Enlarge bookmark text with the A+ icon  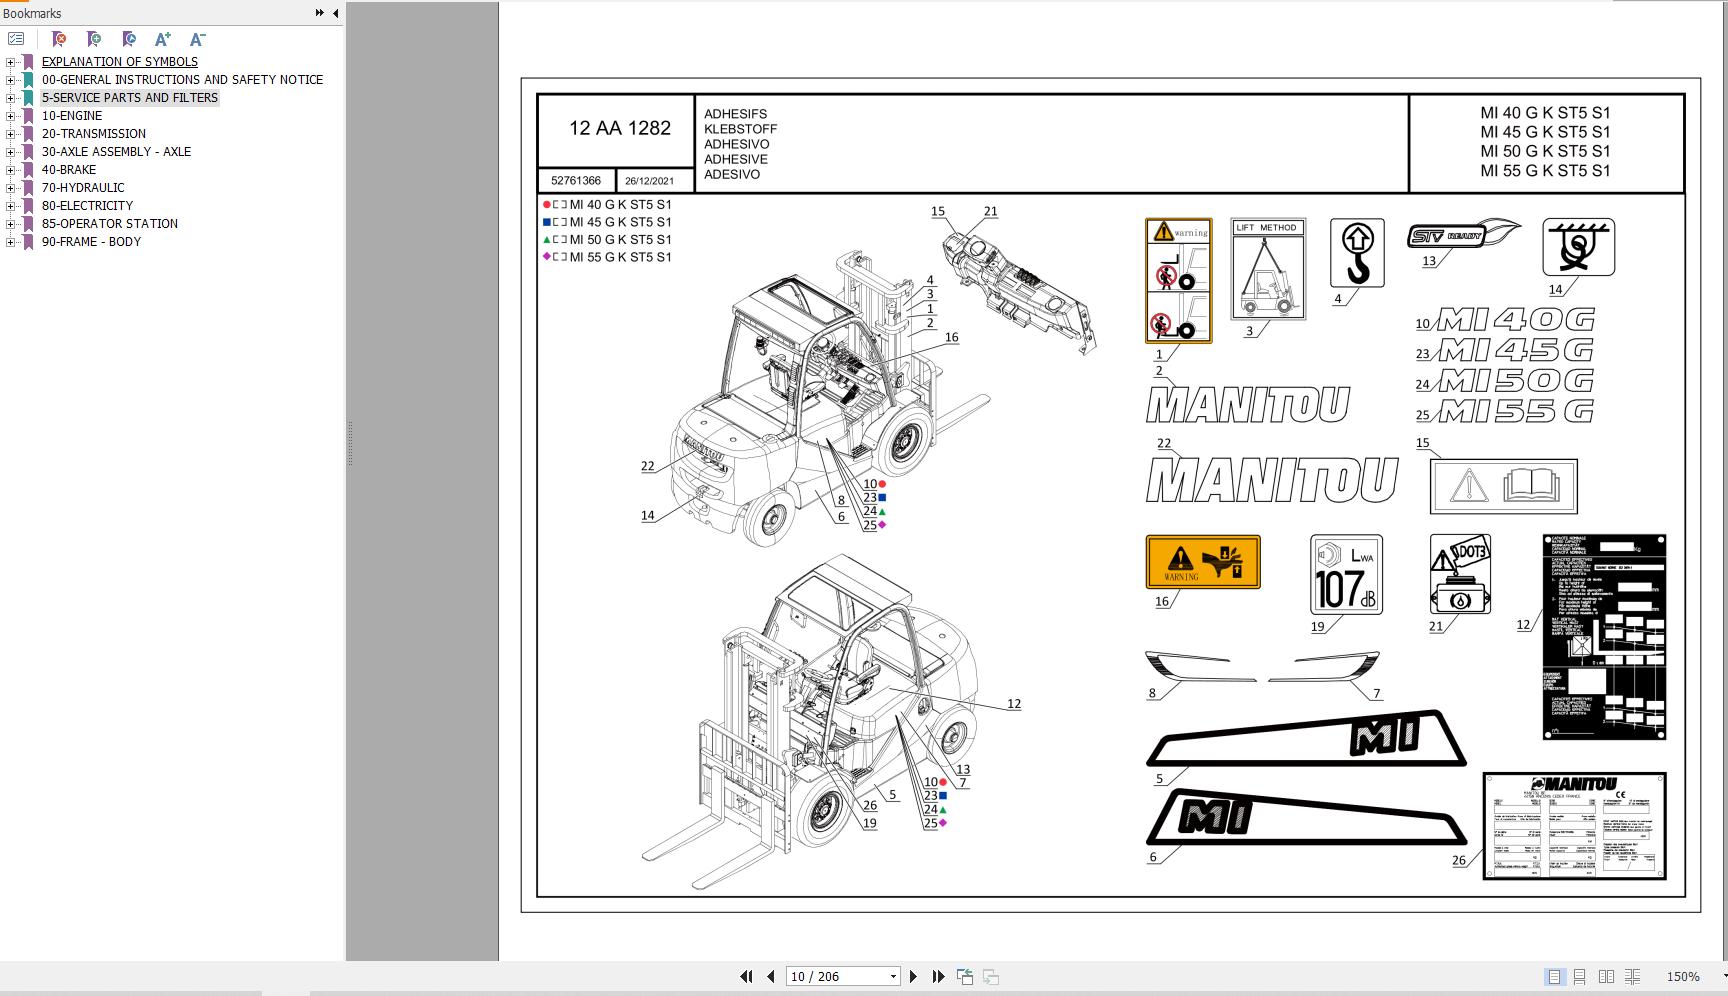click(x=161, y=39)
